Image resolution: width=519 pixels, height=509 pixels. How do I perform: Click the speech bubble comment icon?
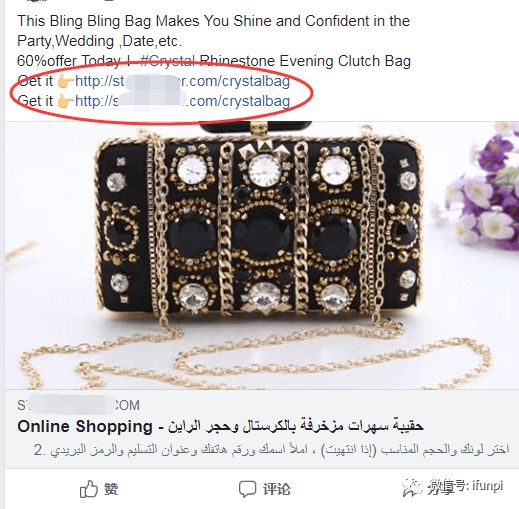[247, 489]
